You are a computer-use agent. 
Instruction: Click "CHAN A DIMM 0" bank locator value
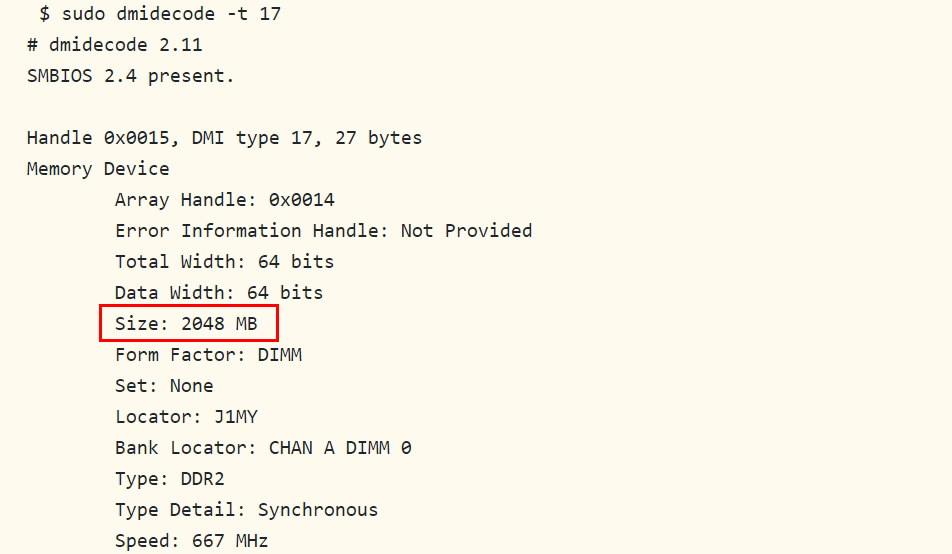[x=340, y=448]
